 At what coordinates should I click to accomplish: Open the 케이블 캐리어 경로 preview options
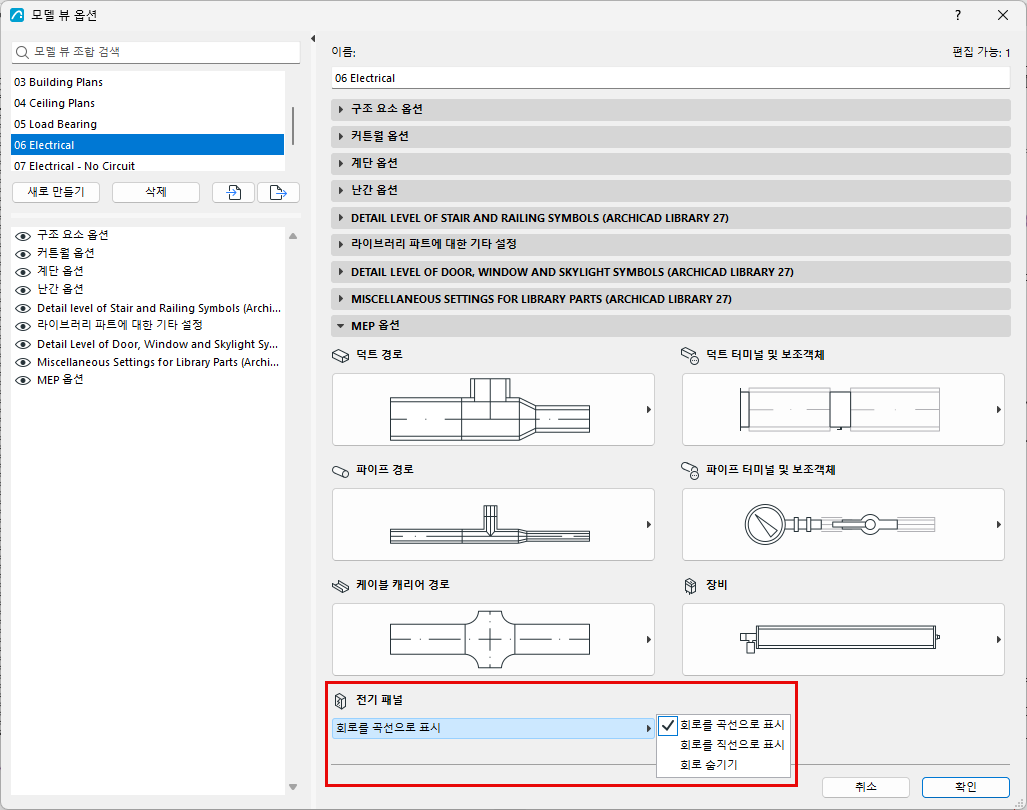(x=493, y=640)
